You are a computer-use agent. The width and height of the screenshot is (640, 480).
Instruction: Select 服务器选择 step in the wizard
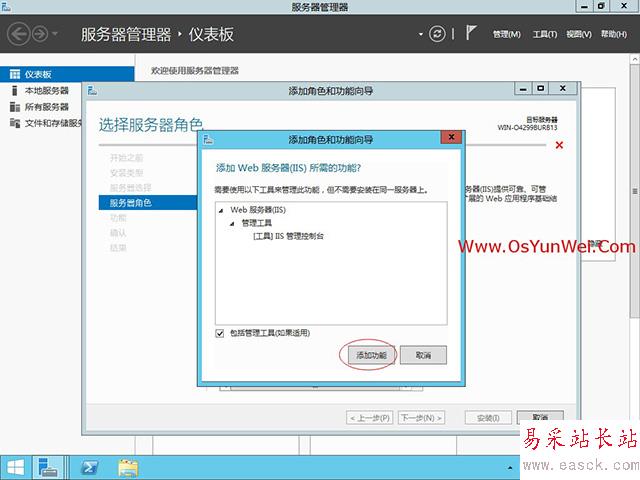[131, 188]
